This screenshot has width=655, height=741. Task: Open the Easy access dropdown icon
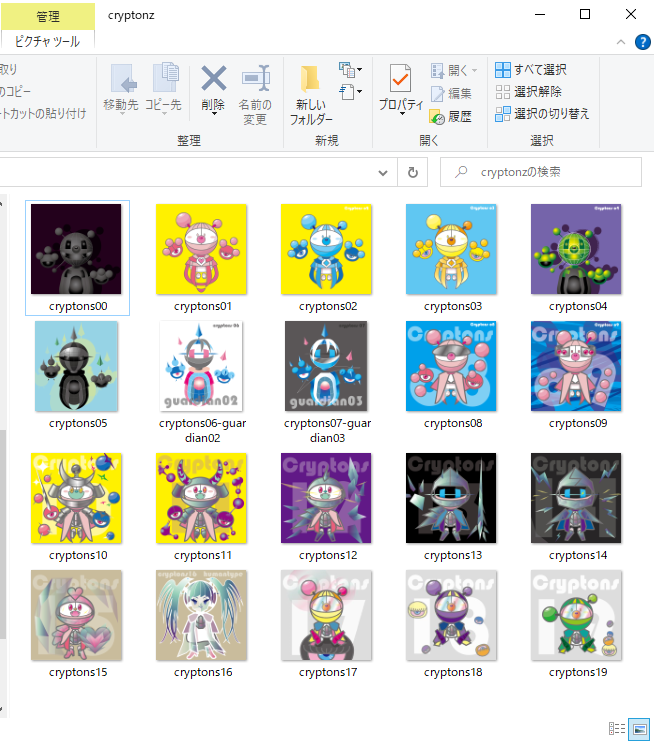[x=350, y=92]
